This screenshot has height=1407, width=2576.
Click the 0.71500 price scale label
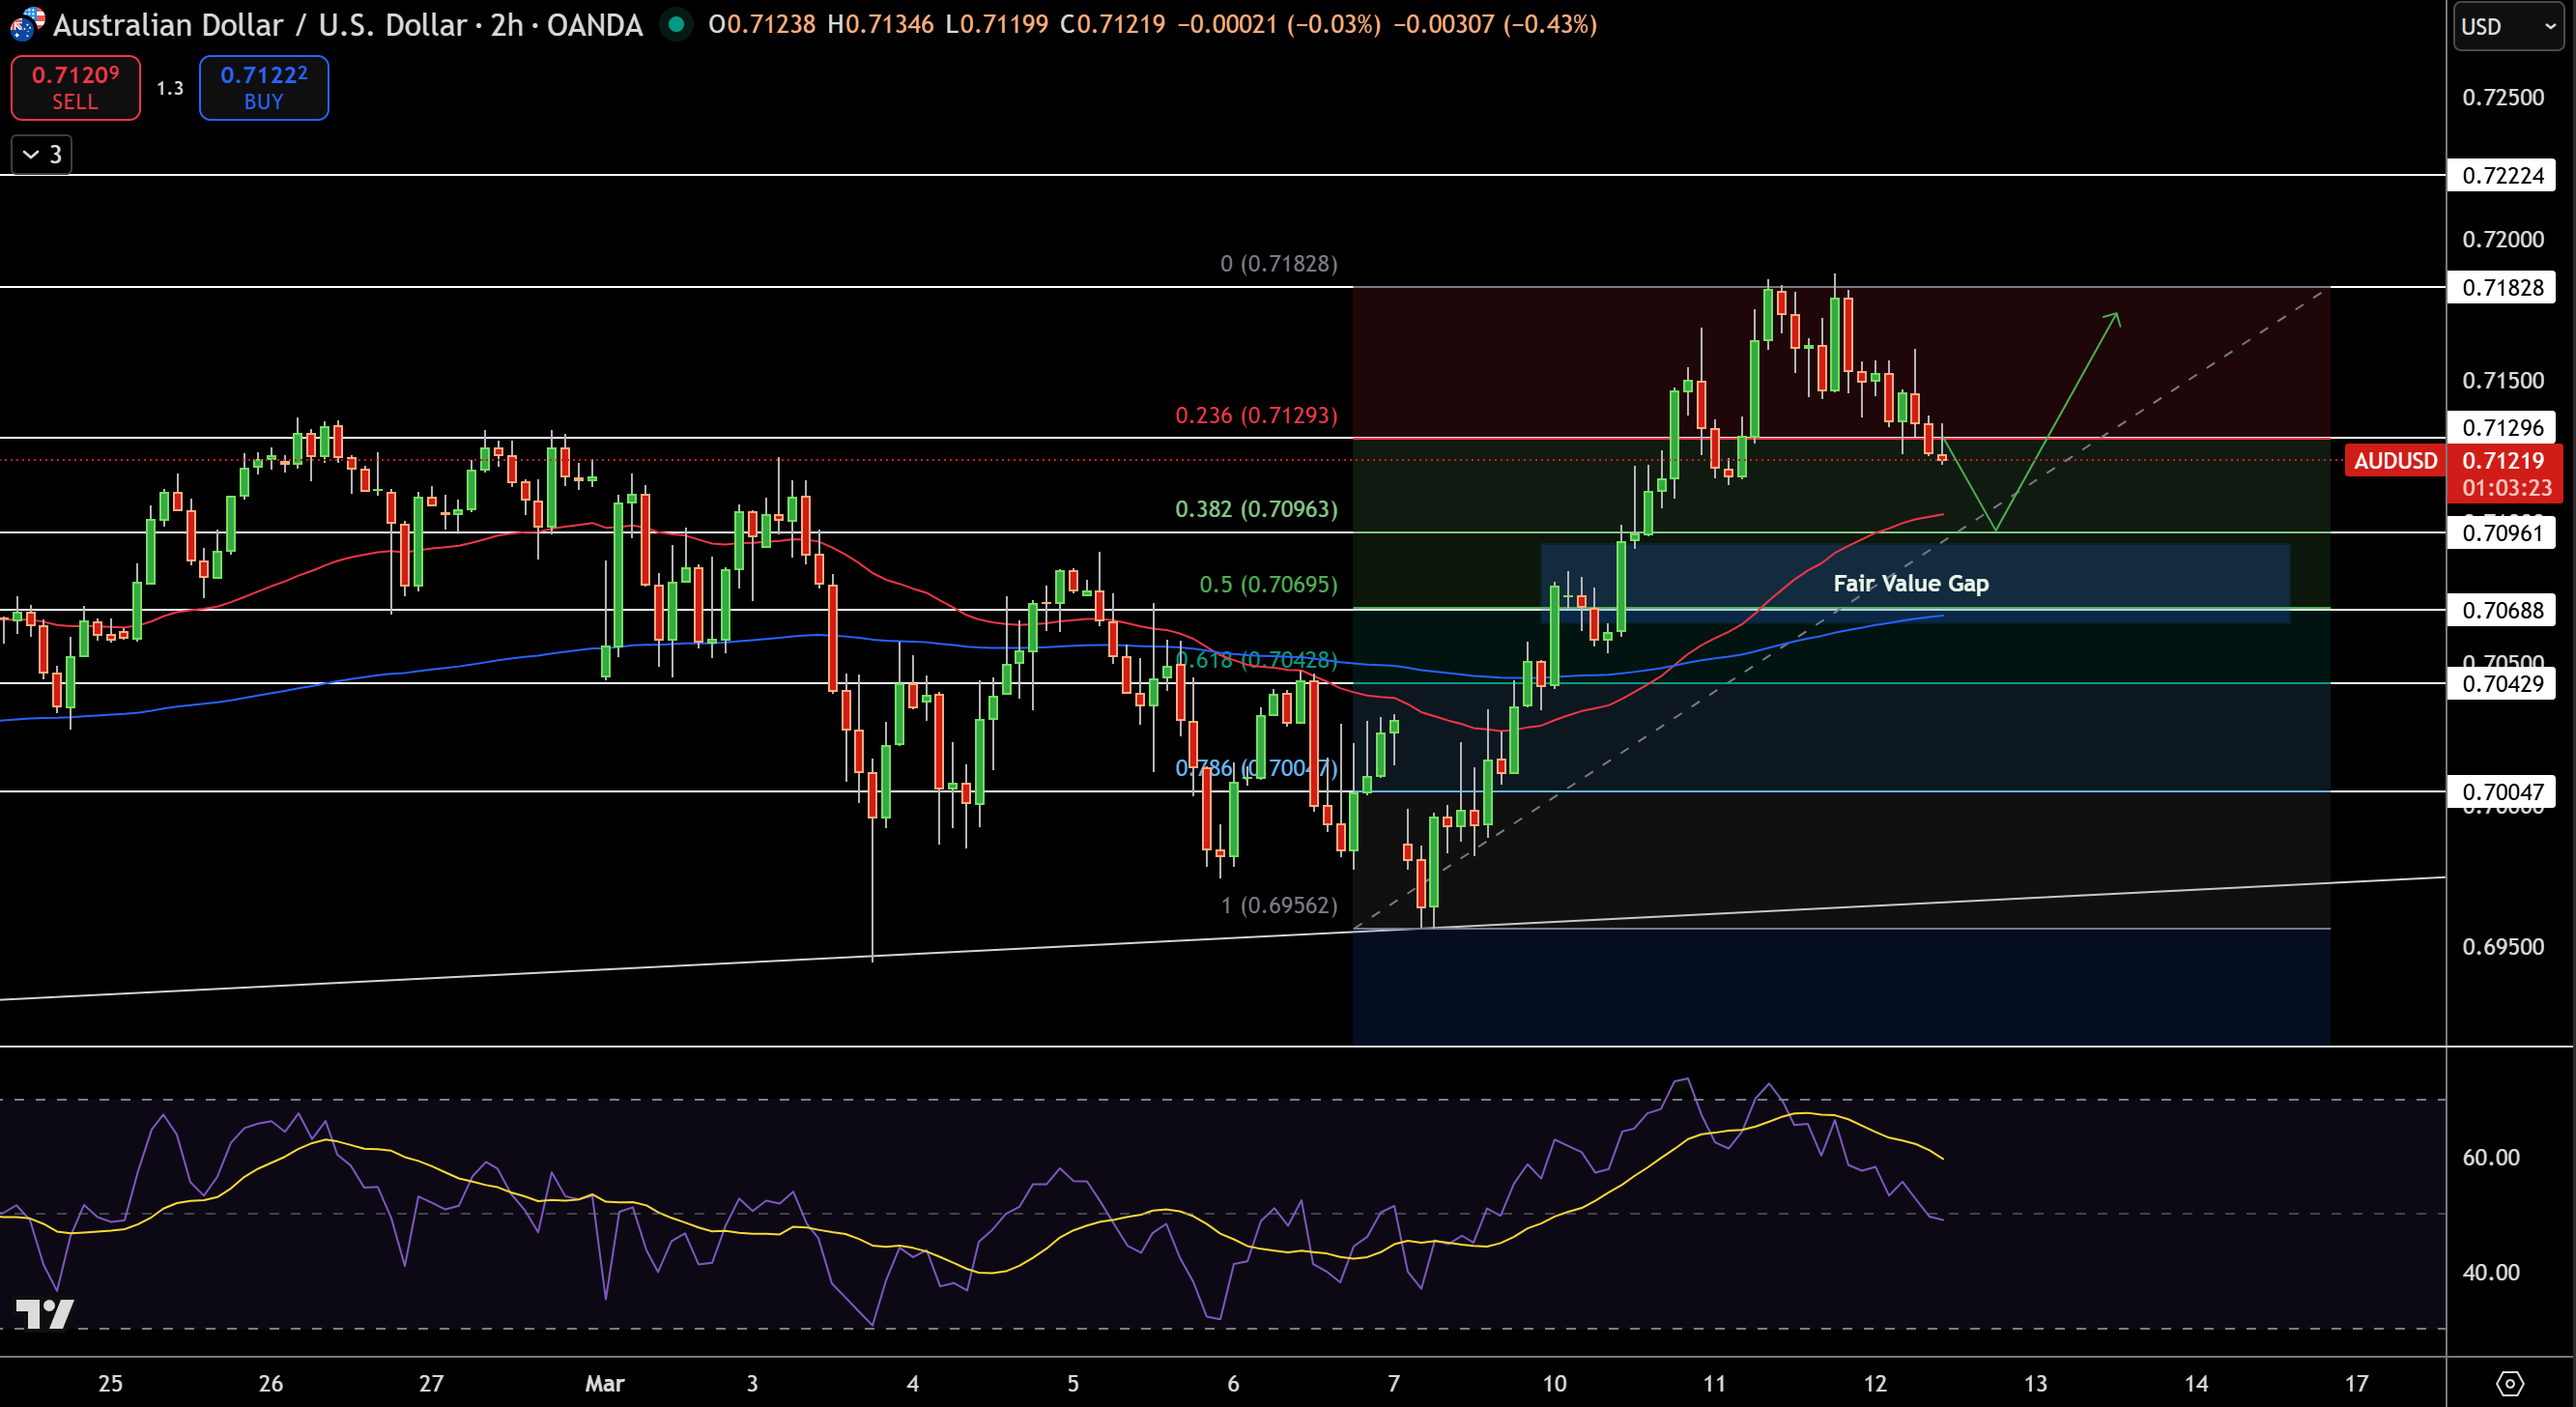click(2502, 380)
